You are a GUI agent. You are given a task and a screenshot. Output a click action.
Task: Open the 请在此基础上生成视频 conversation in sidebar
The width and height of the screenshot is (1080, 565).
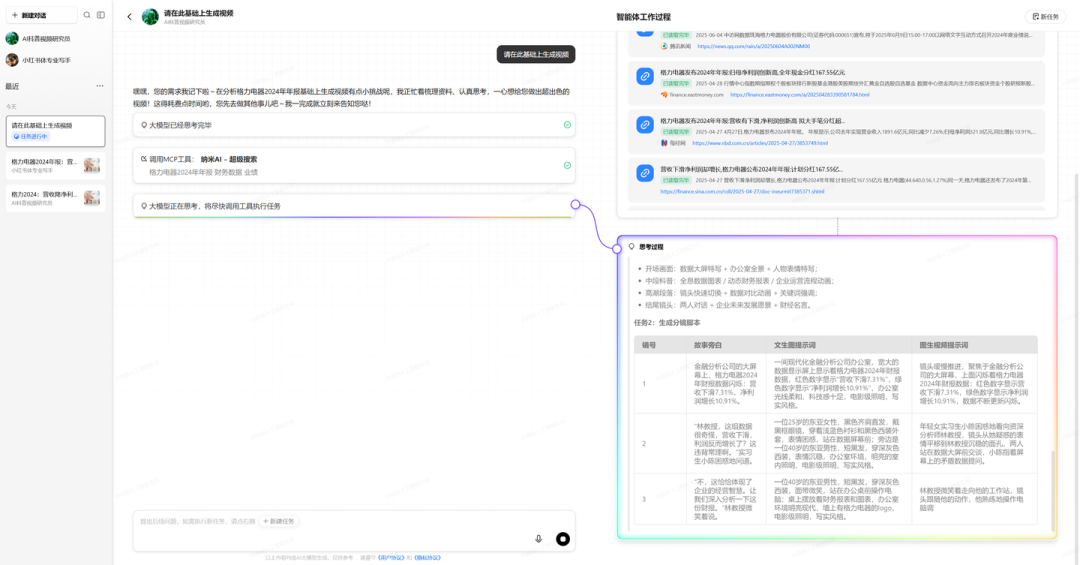click(x=56, y=131)
